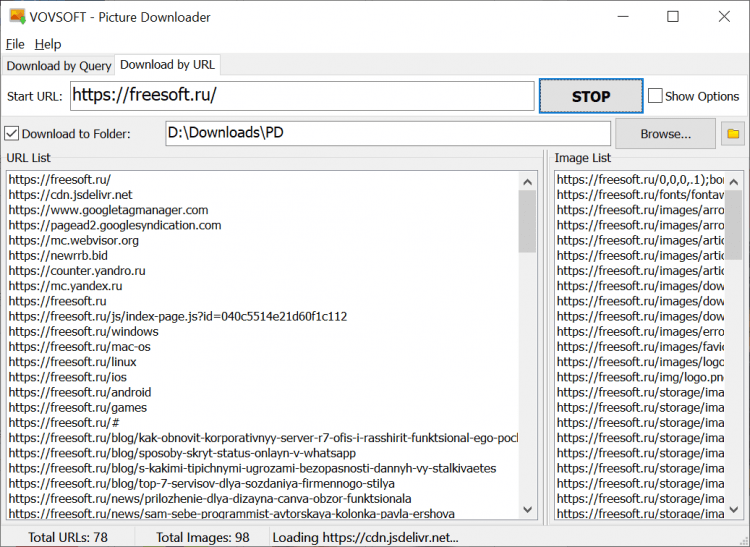Select the freesoft.ru/0,0,0,.1) image entry
750x547 pixels.
[640, 180]
